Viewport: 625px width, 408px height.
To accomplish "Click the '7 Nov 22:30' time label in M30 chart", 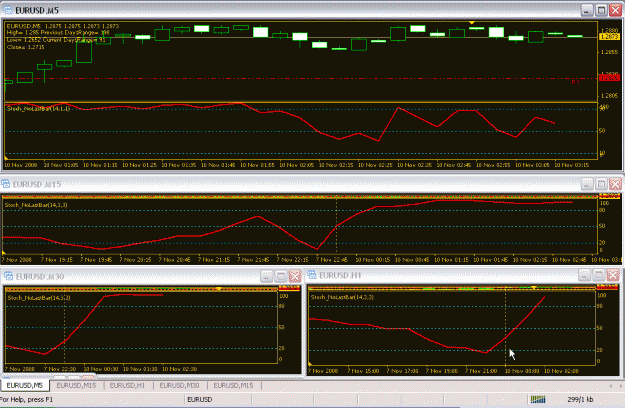I will (x=60, y=369).
